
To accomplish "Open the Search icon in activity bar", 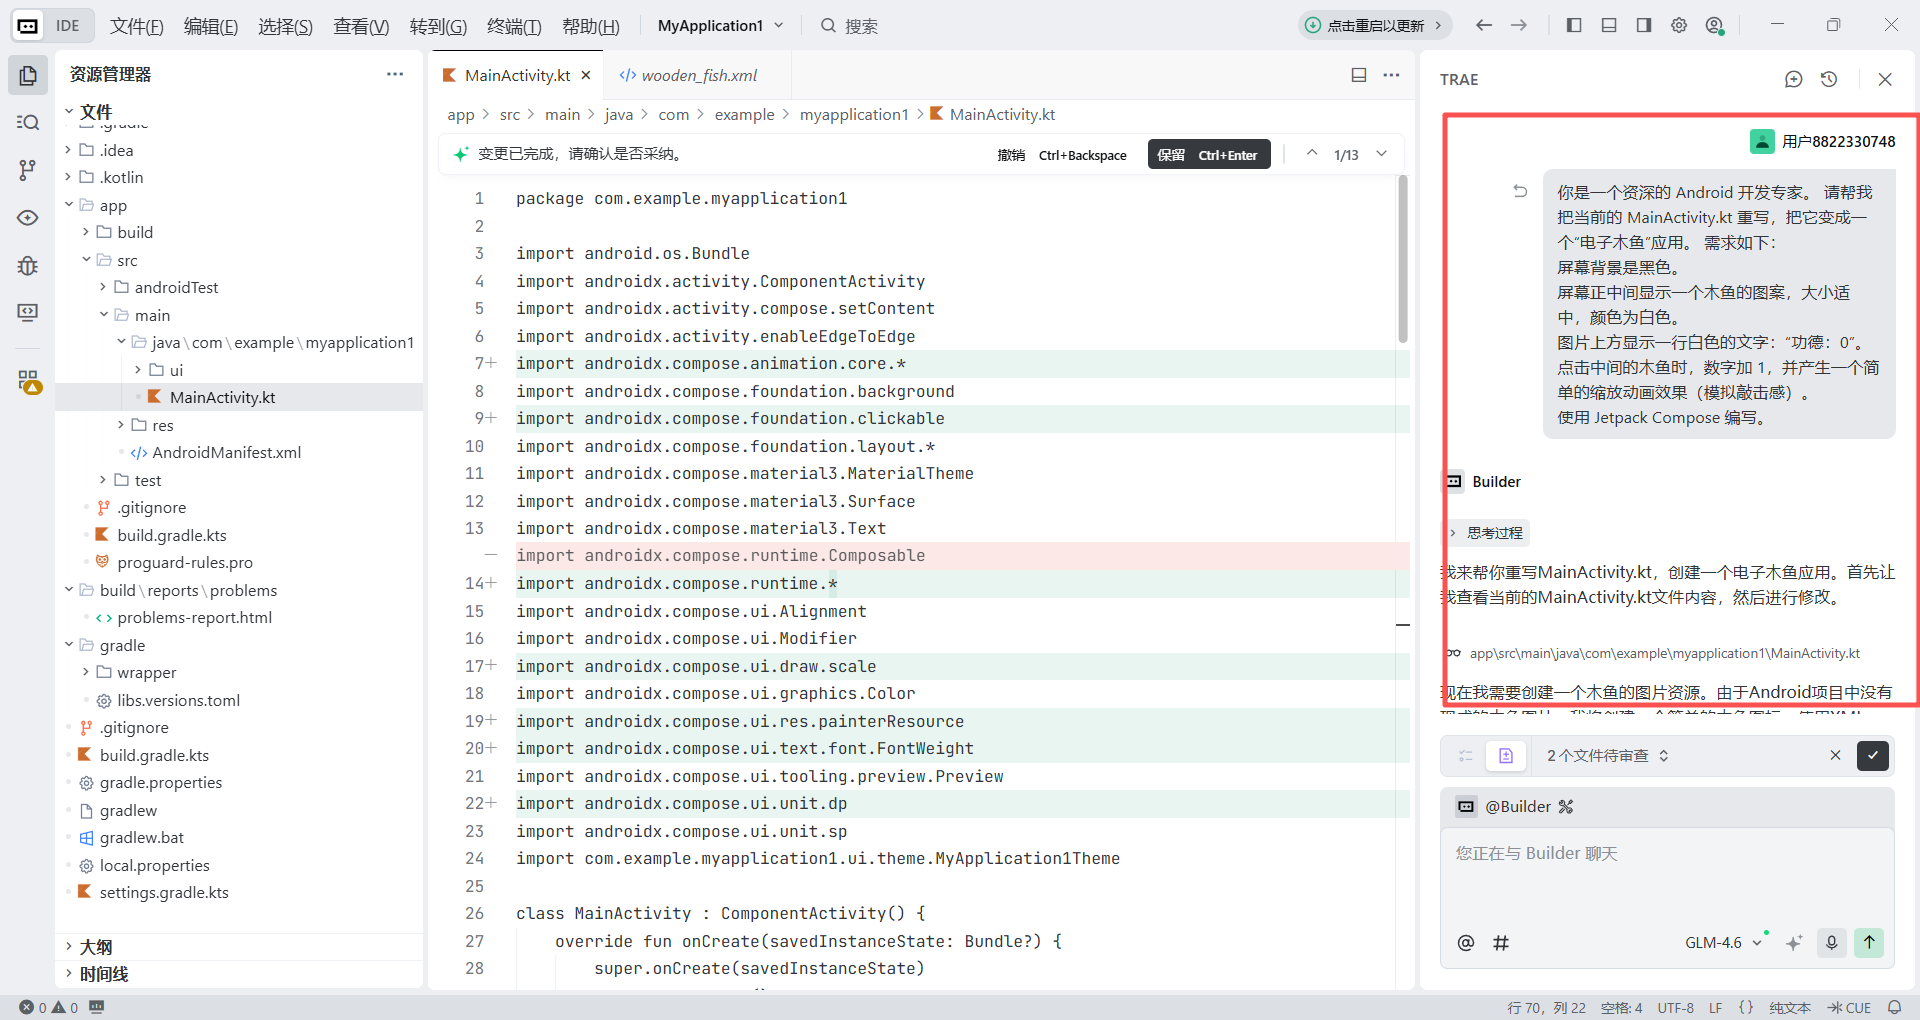I will point(28,122).
